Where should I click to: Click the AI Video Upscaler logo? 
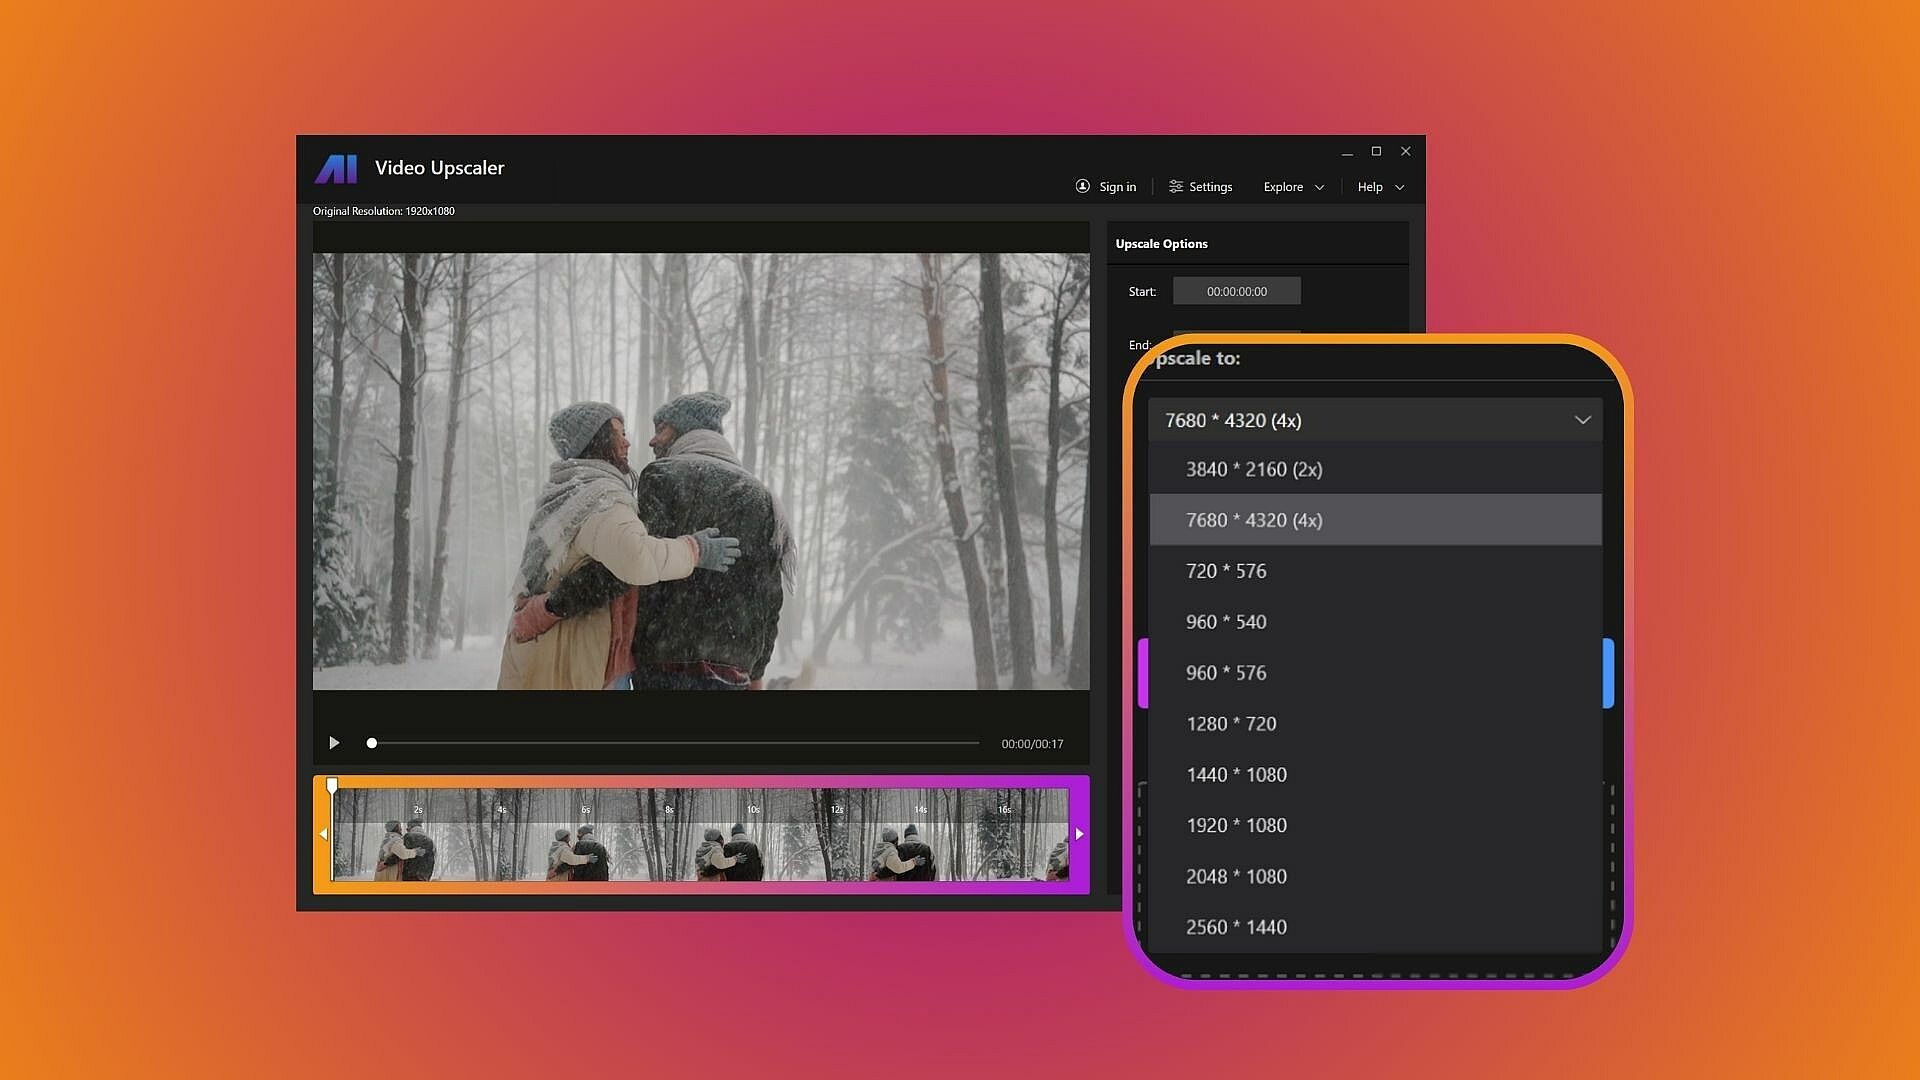click(x=336, y=168)
